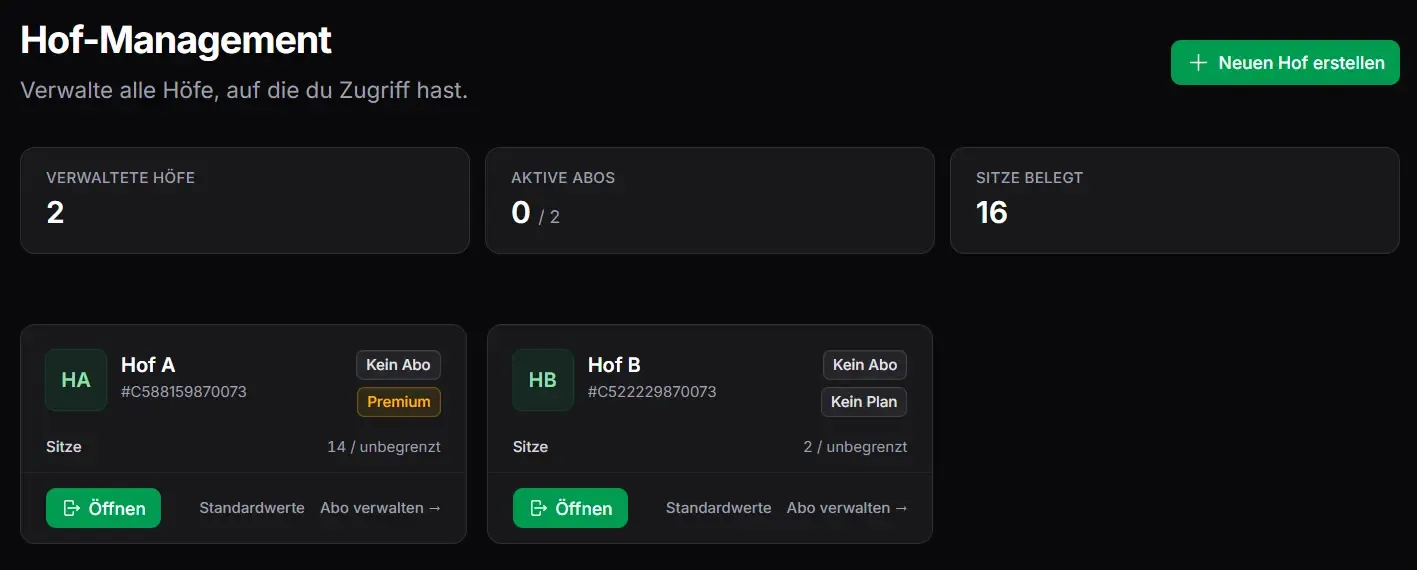
Task: Click the plus icon in Neuen Hof erstellen
Action: (1198, 63)
